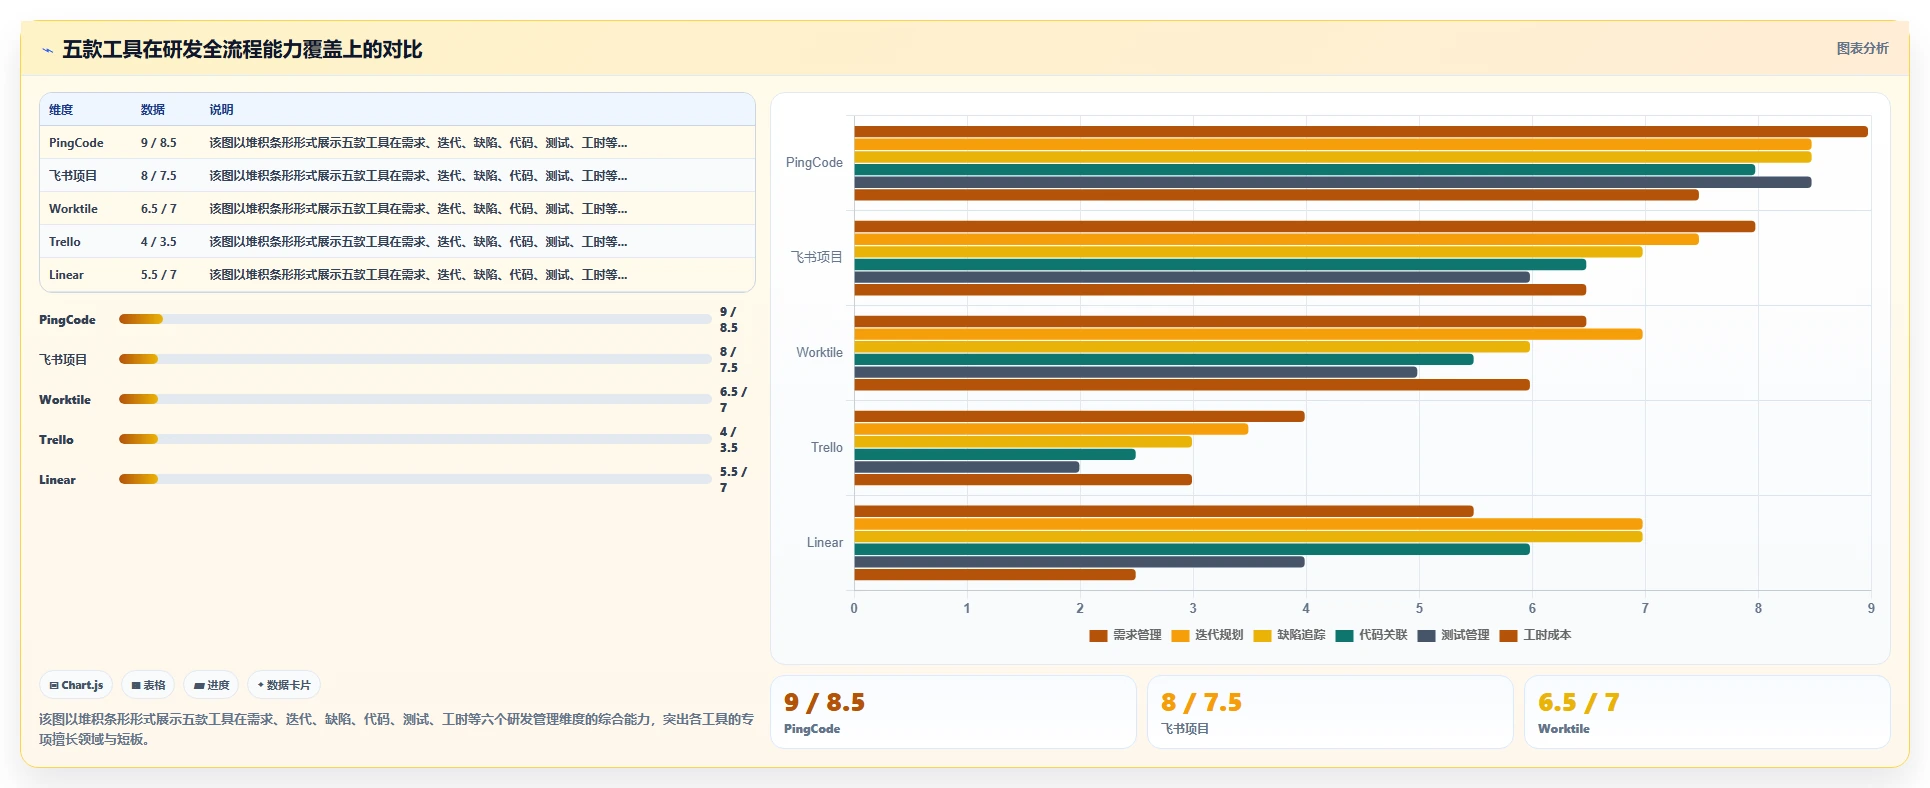Click the PingCode progress bar
The width and height of the screenshot is (1930, 788).
(x=415, y=320)
